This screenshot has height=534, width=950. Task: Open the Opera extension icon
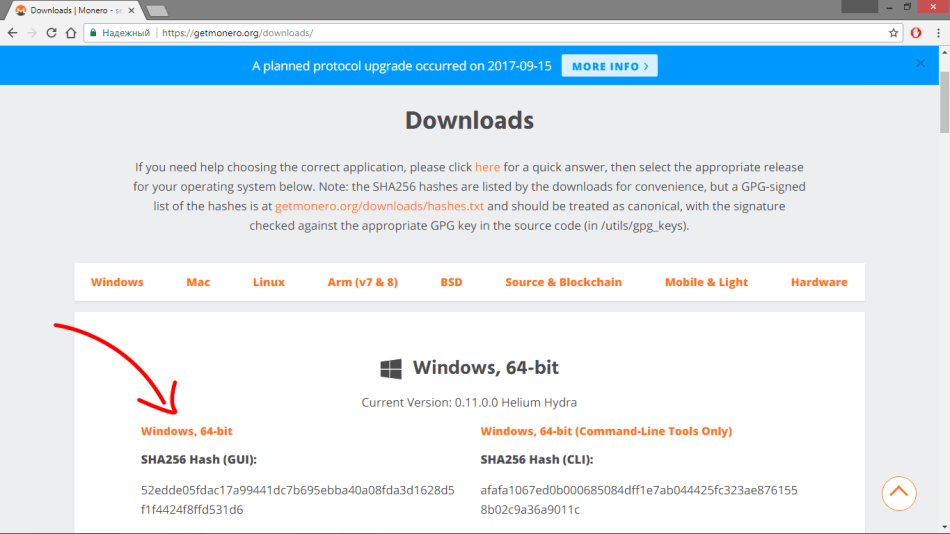point(916,33)
